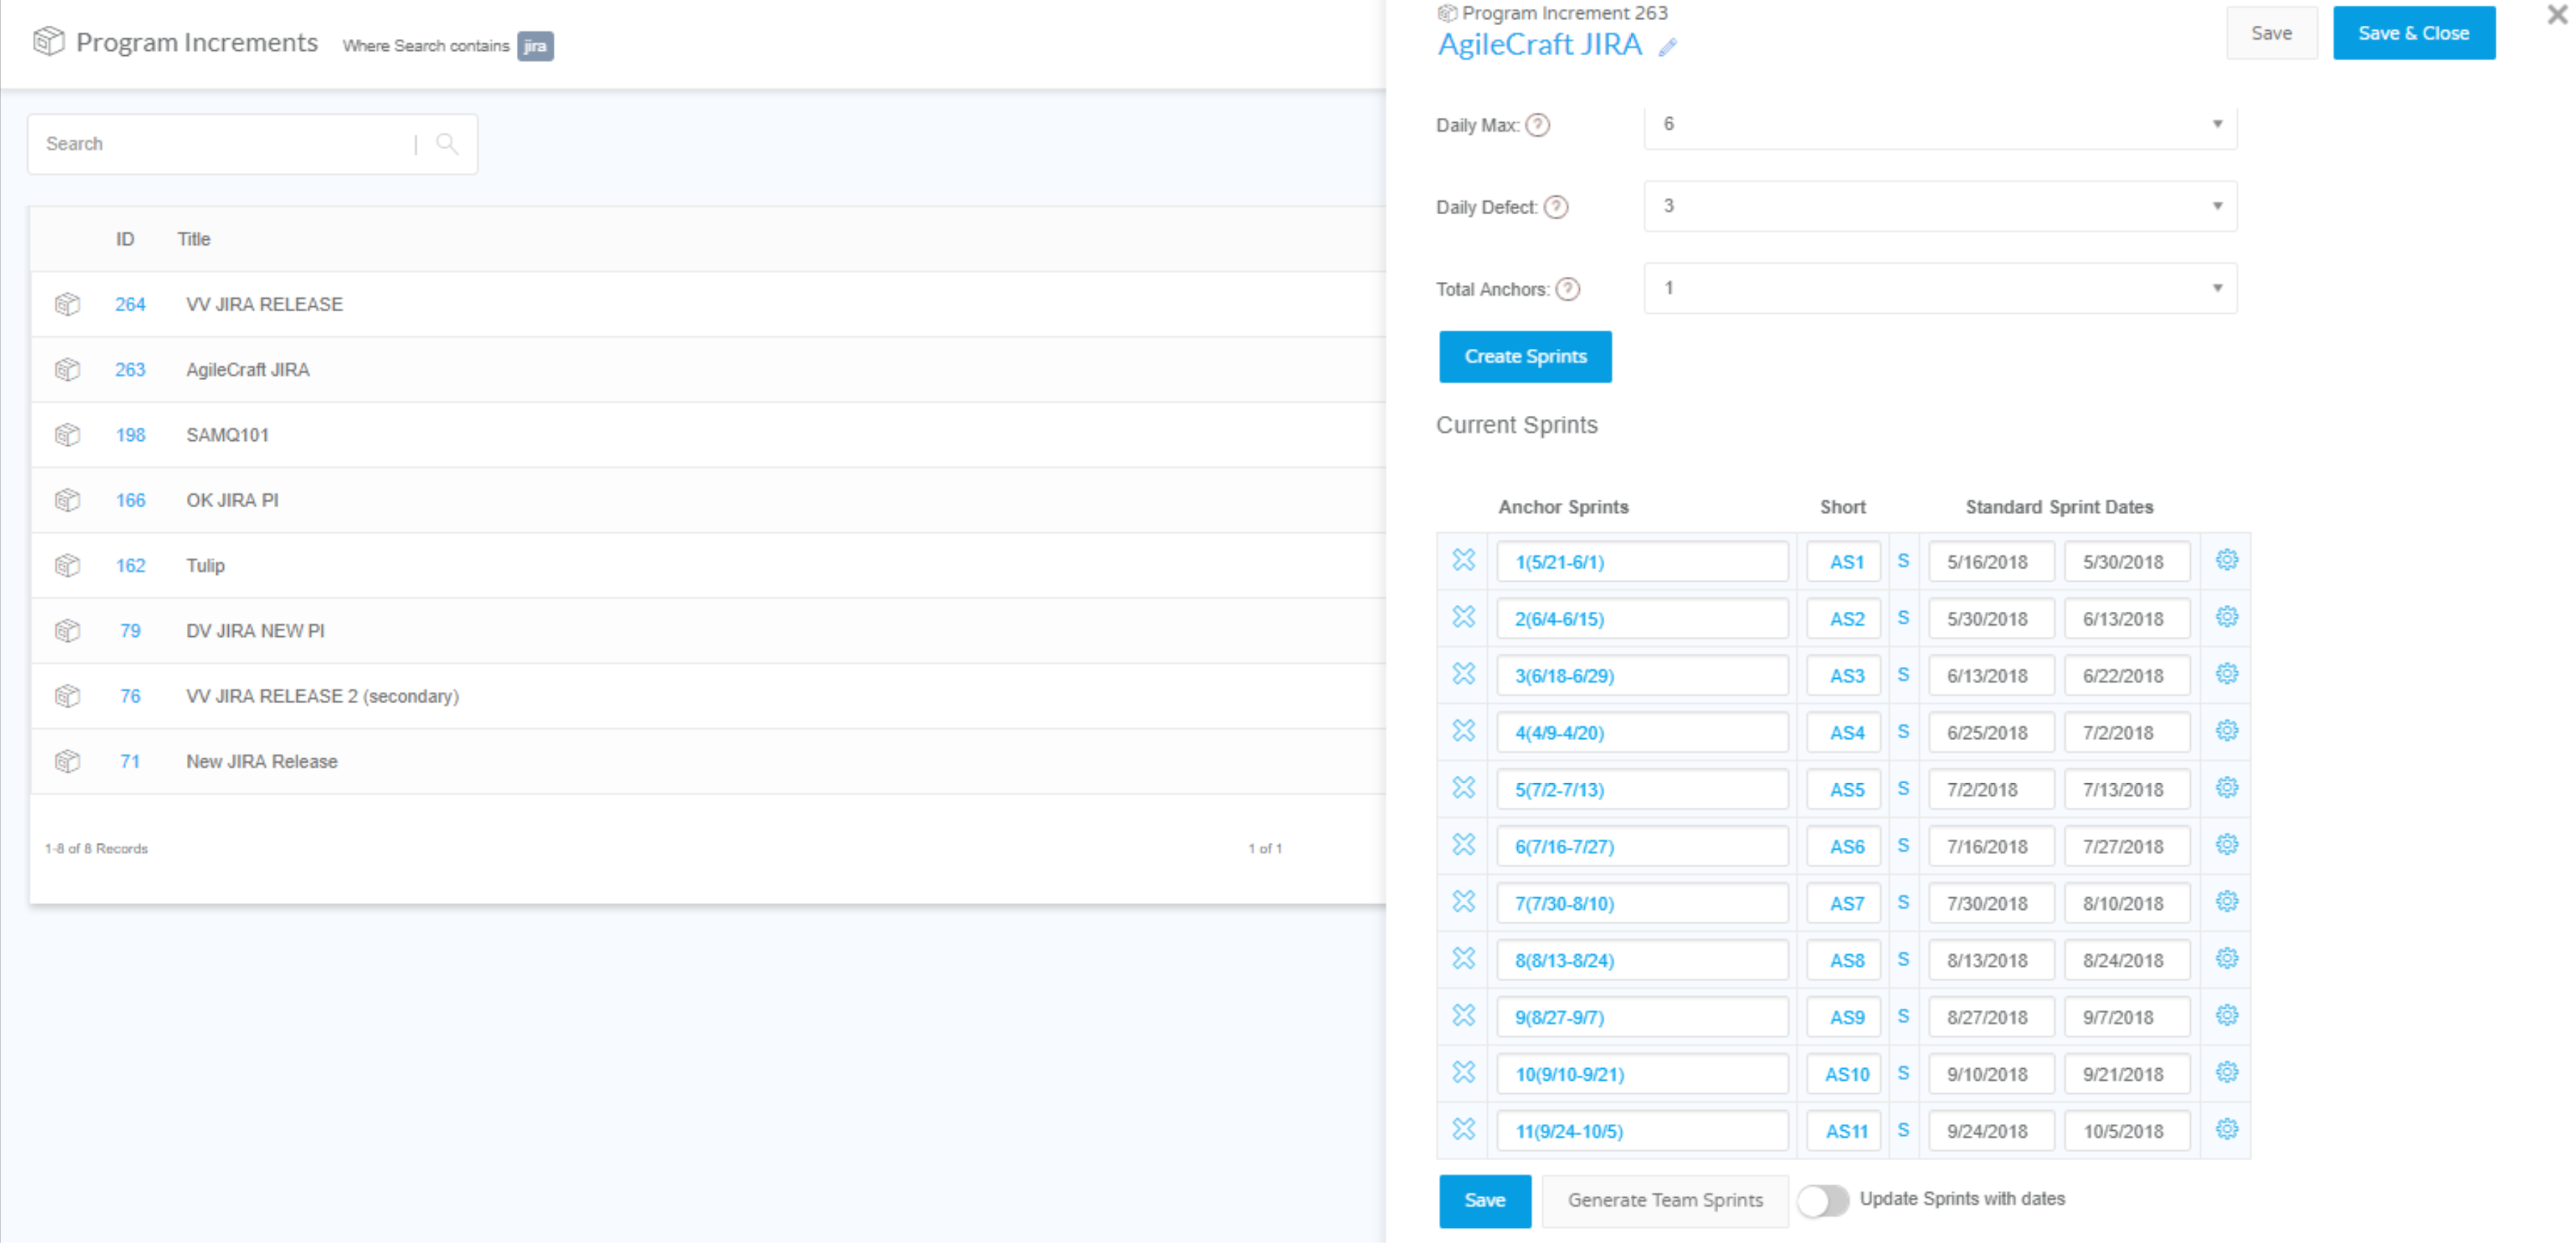Screen dimensions: 2576x1246
Task: Click the cube icon for VV JIRA RELEASE row
Action: tap(67, 304)
